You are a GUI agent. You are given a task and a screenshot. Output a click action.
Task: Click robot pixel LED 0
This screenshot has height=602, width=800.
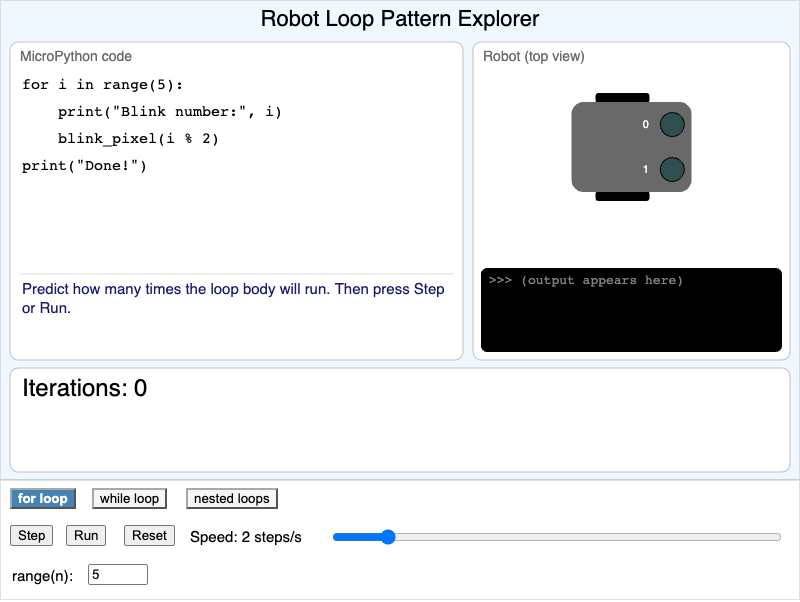pyautogui.click(x=672, y=124)
